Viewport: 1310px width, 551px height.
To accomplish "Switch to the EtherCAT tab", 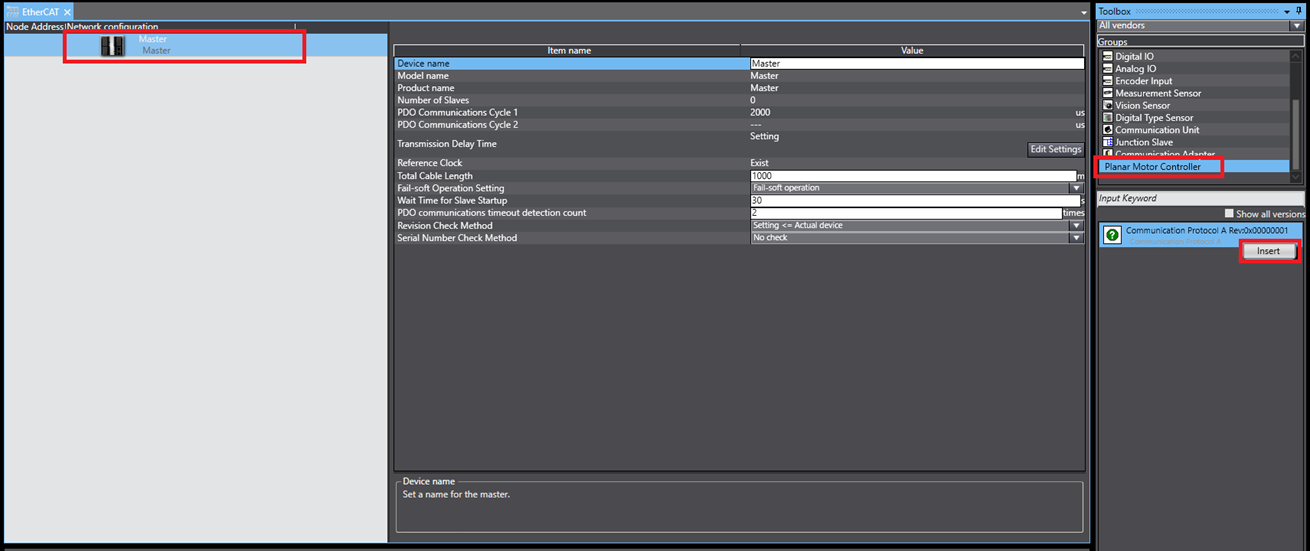I will pyautogui.click(x=40, y=11).
